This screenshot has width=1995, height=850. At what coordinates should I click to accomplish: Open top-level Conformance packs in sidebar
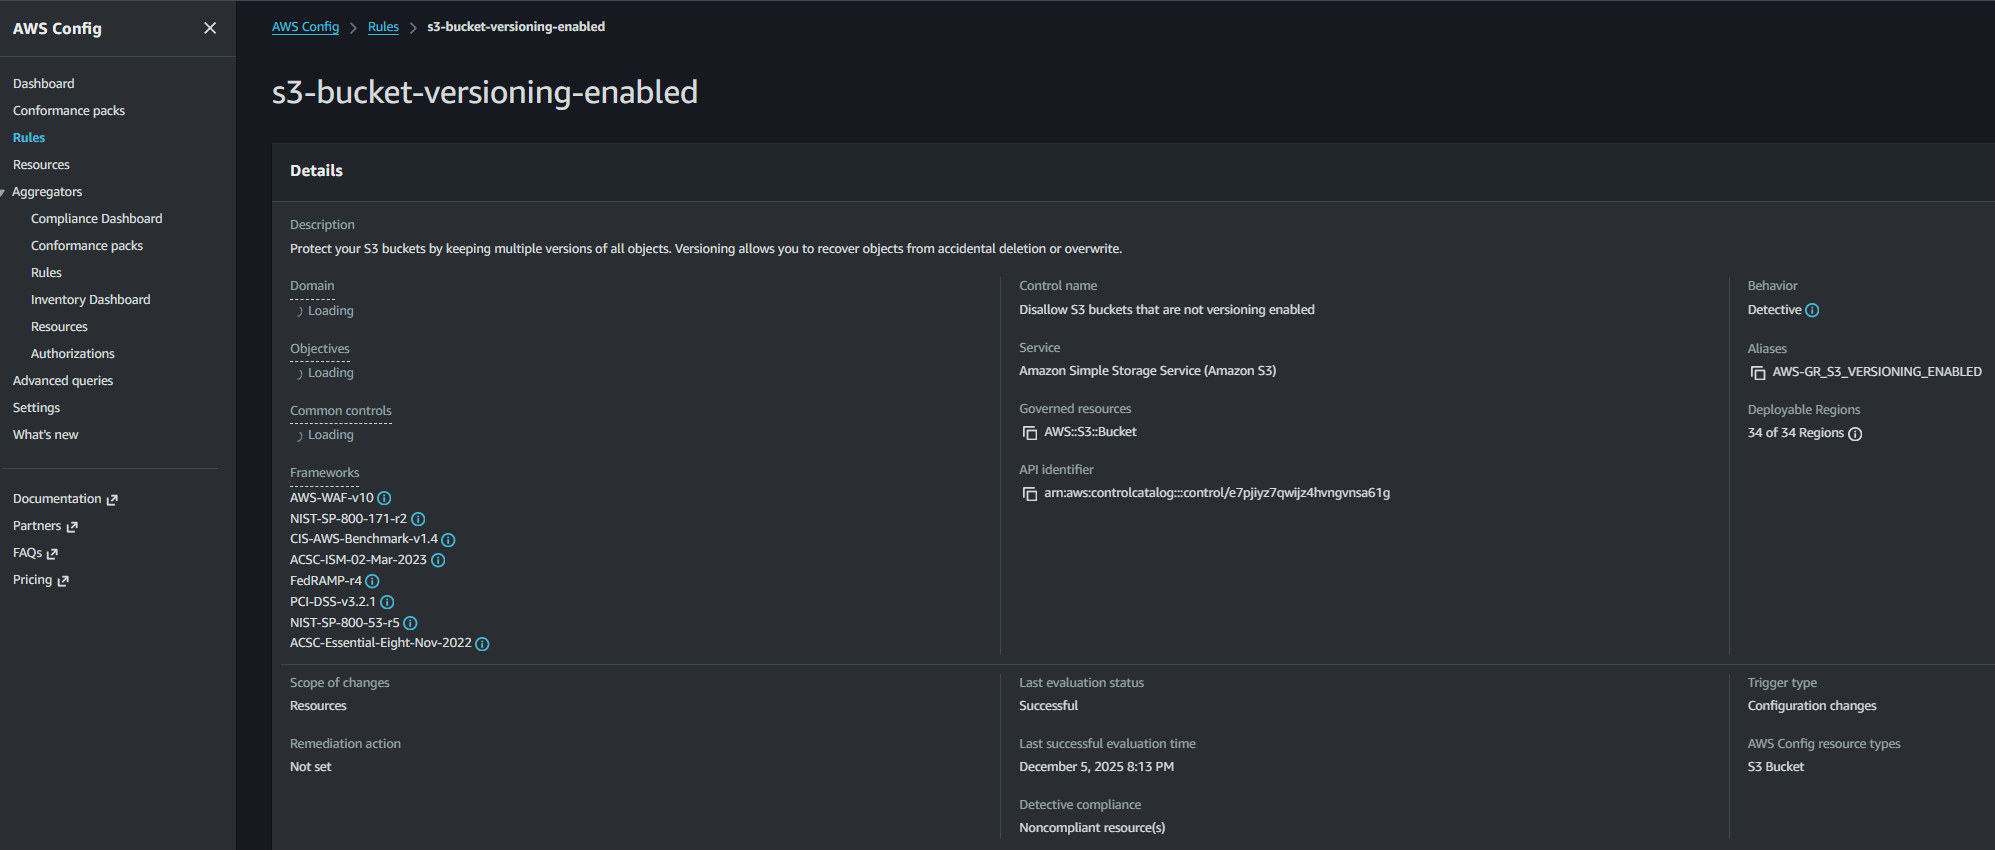[x=69, y=111]
